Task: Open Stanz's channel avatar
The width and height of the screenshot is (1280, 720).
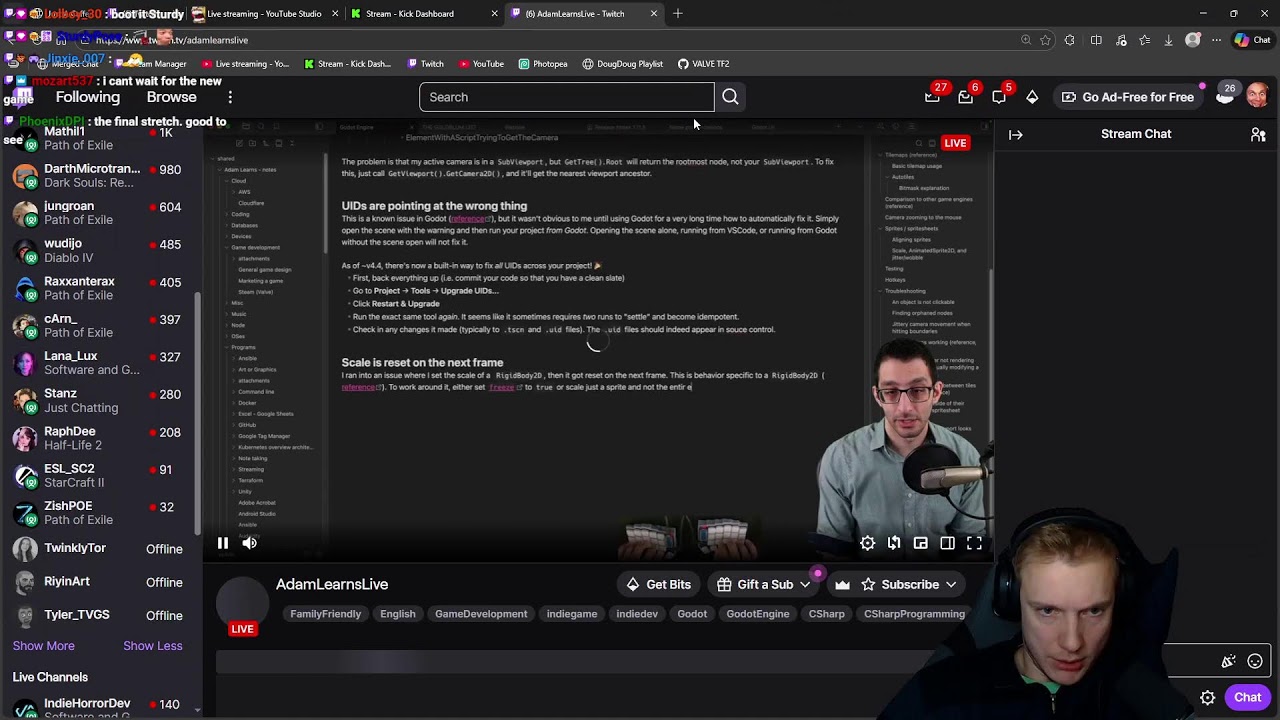Action: (26, 400)
